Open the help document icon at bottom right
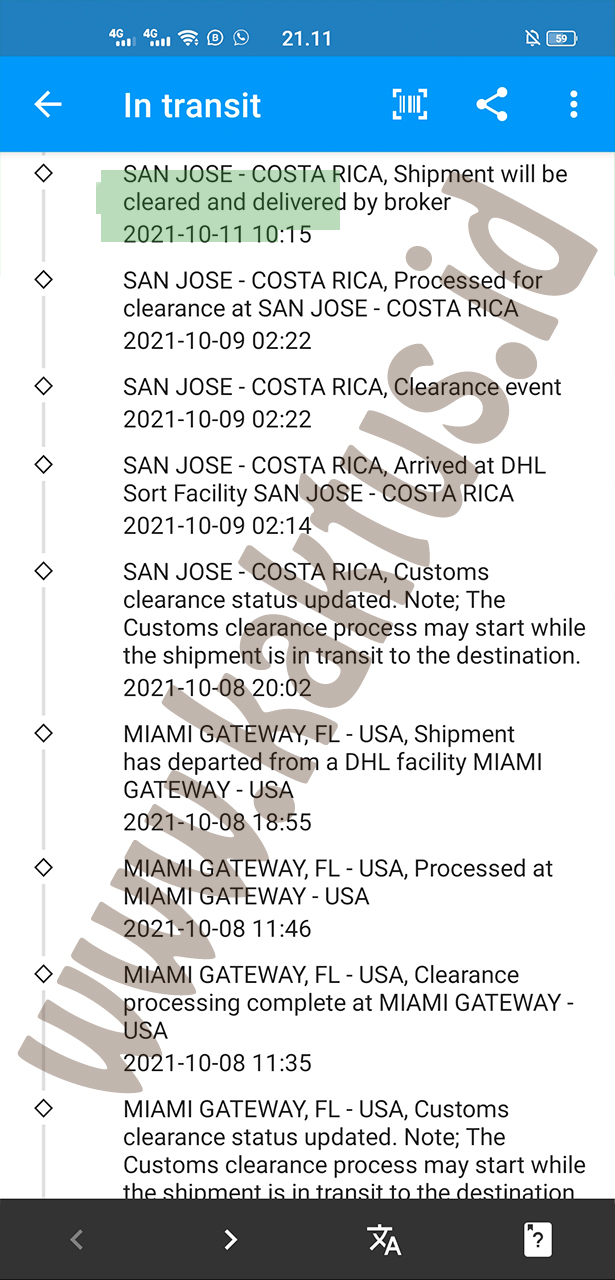The image size is (615, 1280). (x=538, y=1240)
